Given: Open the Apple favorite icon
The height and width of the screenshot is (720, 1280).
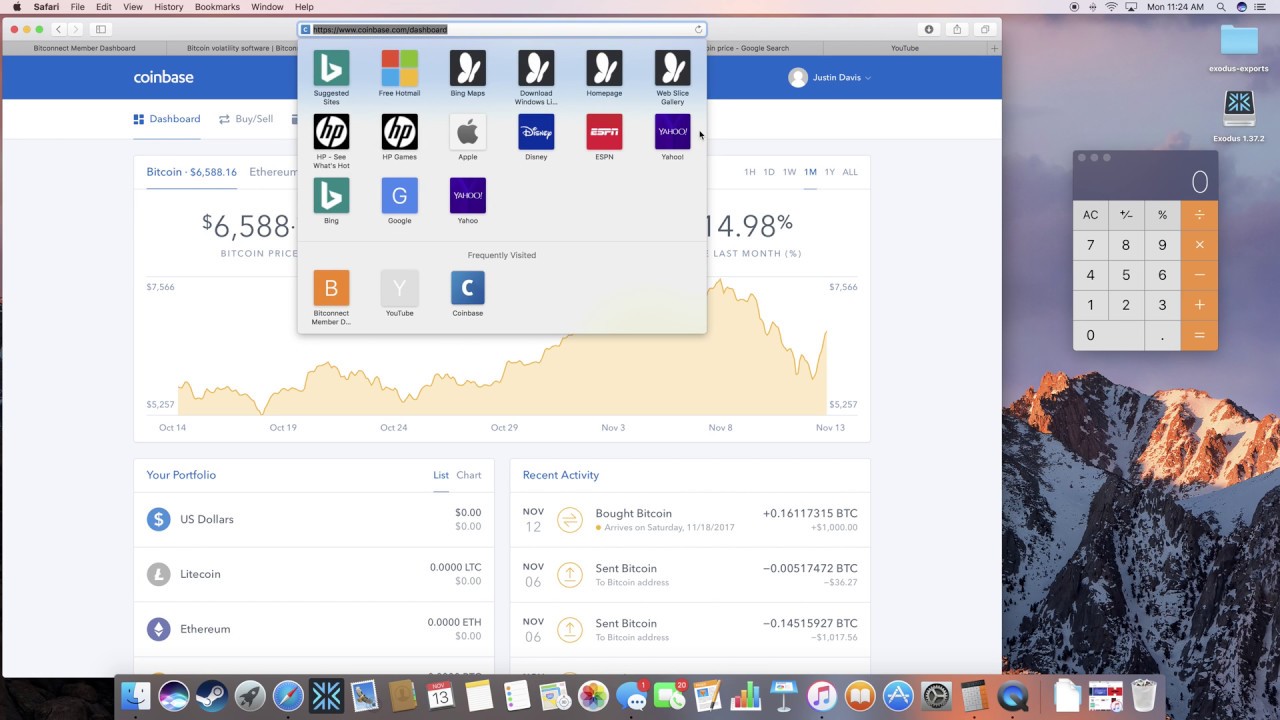Looking at the screenshot, I should (468, 132).
